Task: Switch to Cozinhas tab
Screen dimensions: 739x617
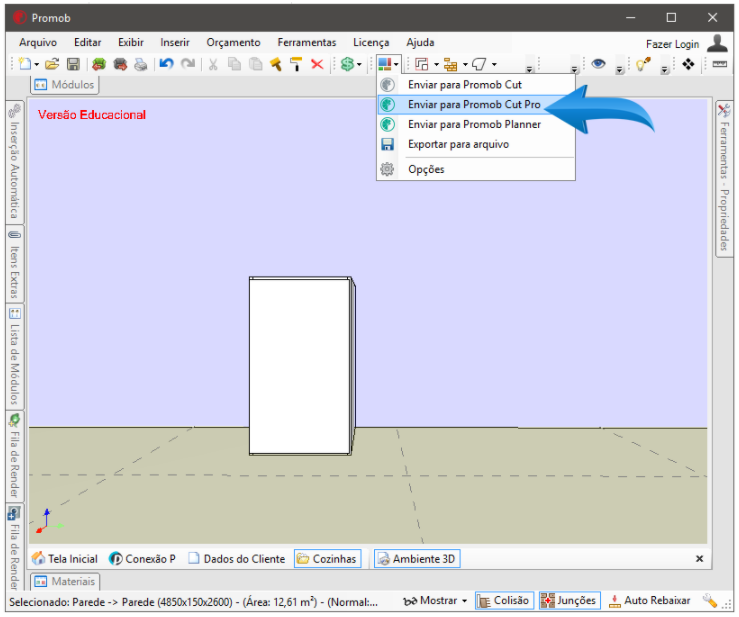Action: (328, 559)
